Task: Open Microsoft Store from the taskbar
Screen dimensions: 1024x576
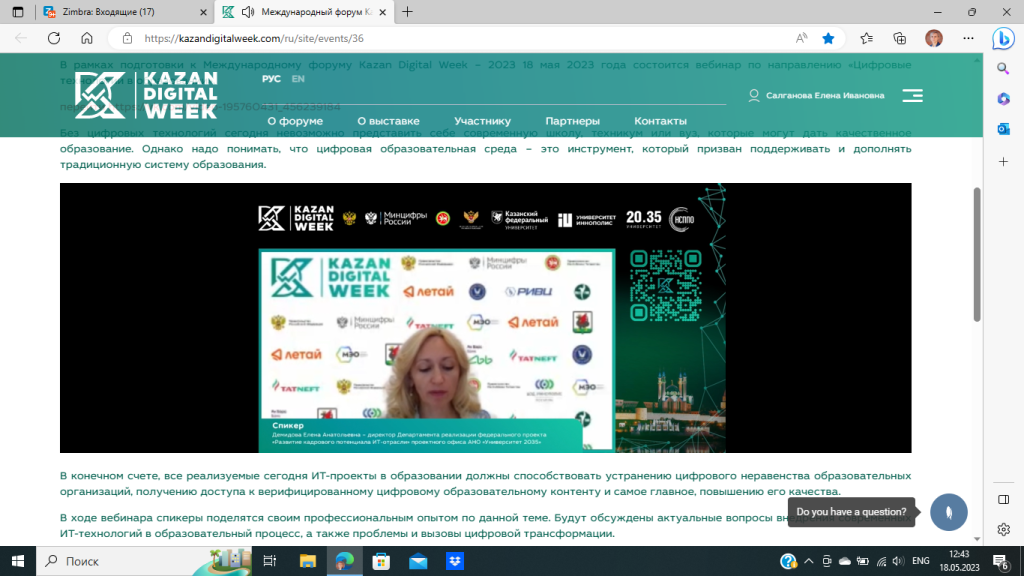Action: pyautogui.click(x=381, y=561)
